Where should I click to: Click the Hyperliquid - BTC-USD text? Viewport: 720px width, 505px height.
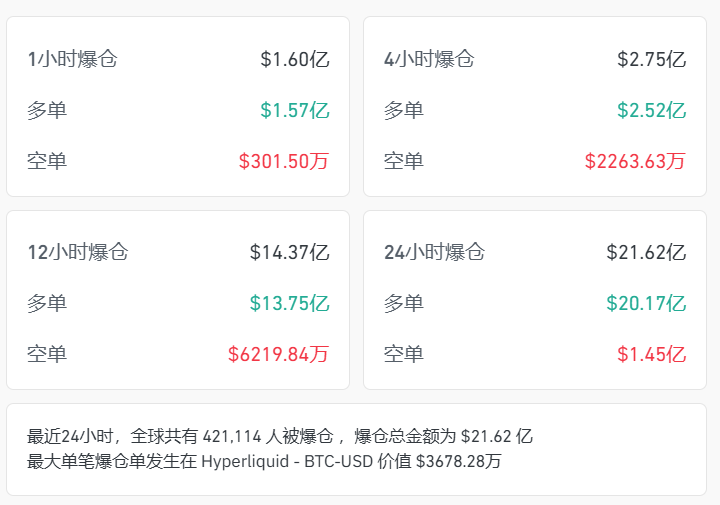(287, 461)
